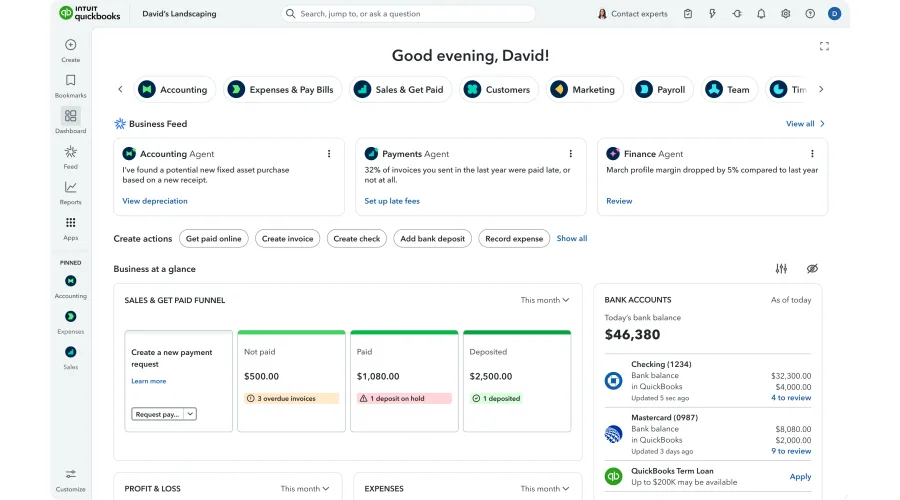This screenshot has height=500, width=900.
Task: Click Review link in Finance Agent card
Action: pos(619,201)
